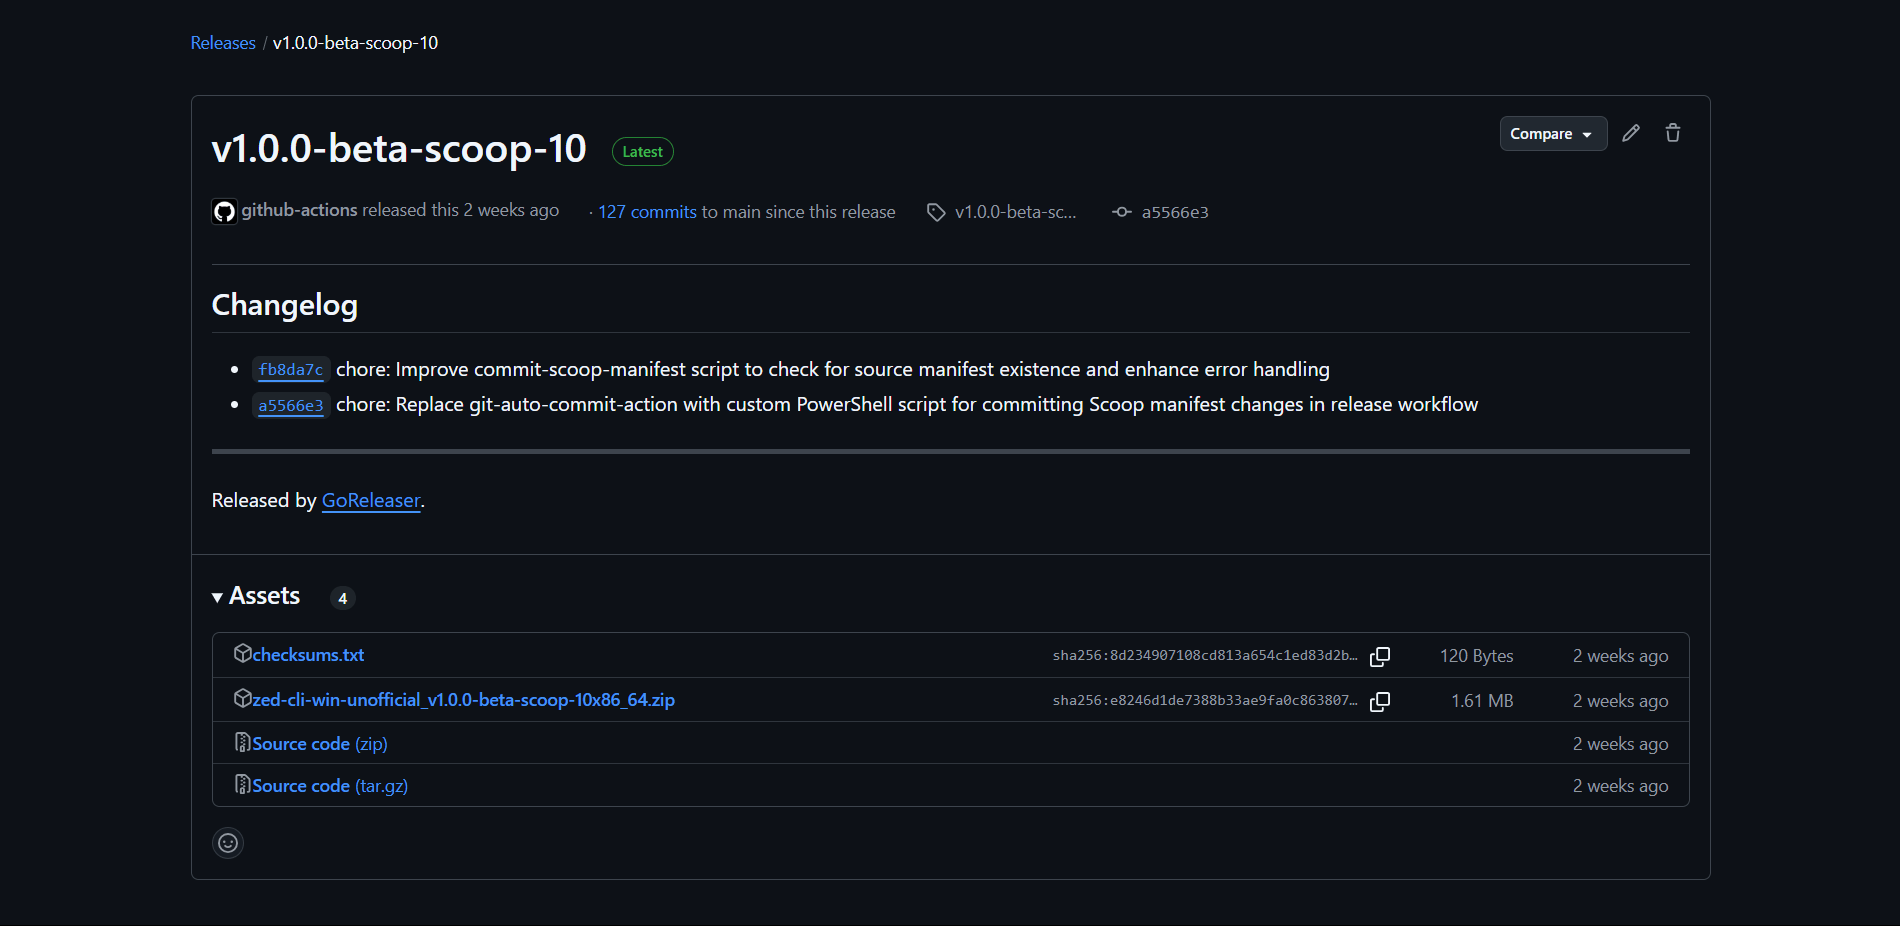
Task: Open tag v1.0.0-beta-sc... link
Action: point(1015,212)
